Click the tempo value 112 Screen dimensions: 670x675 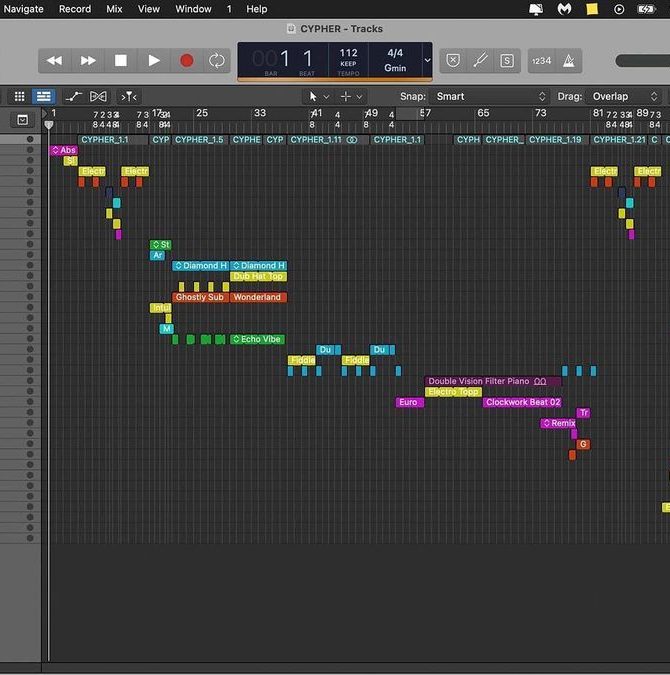[x=348, y=53]
